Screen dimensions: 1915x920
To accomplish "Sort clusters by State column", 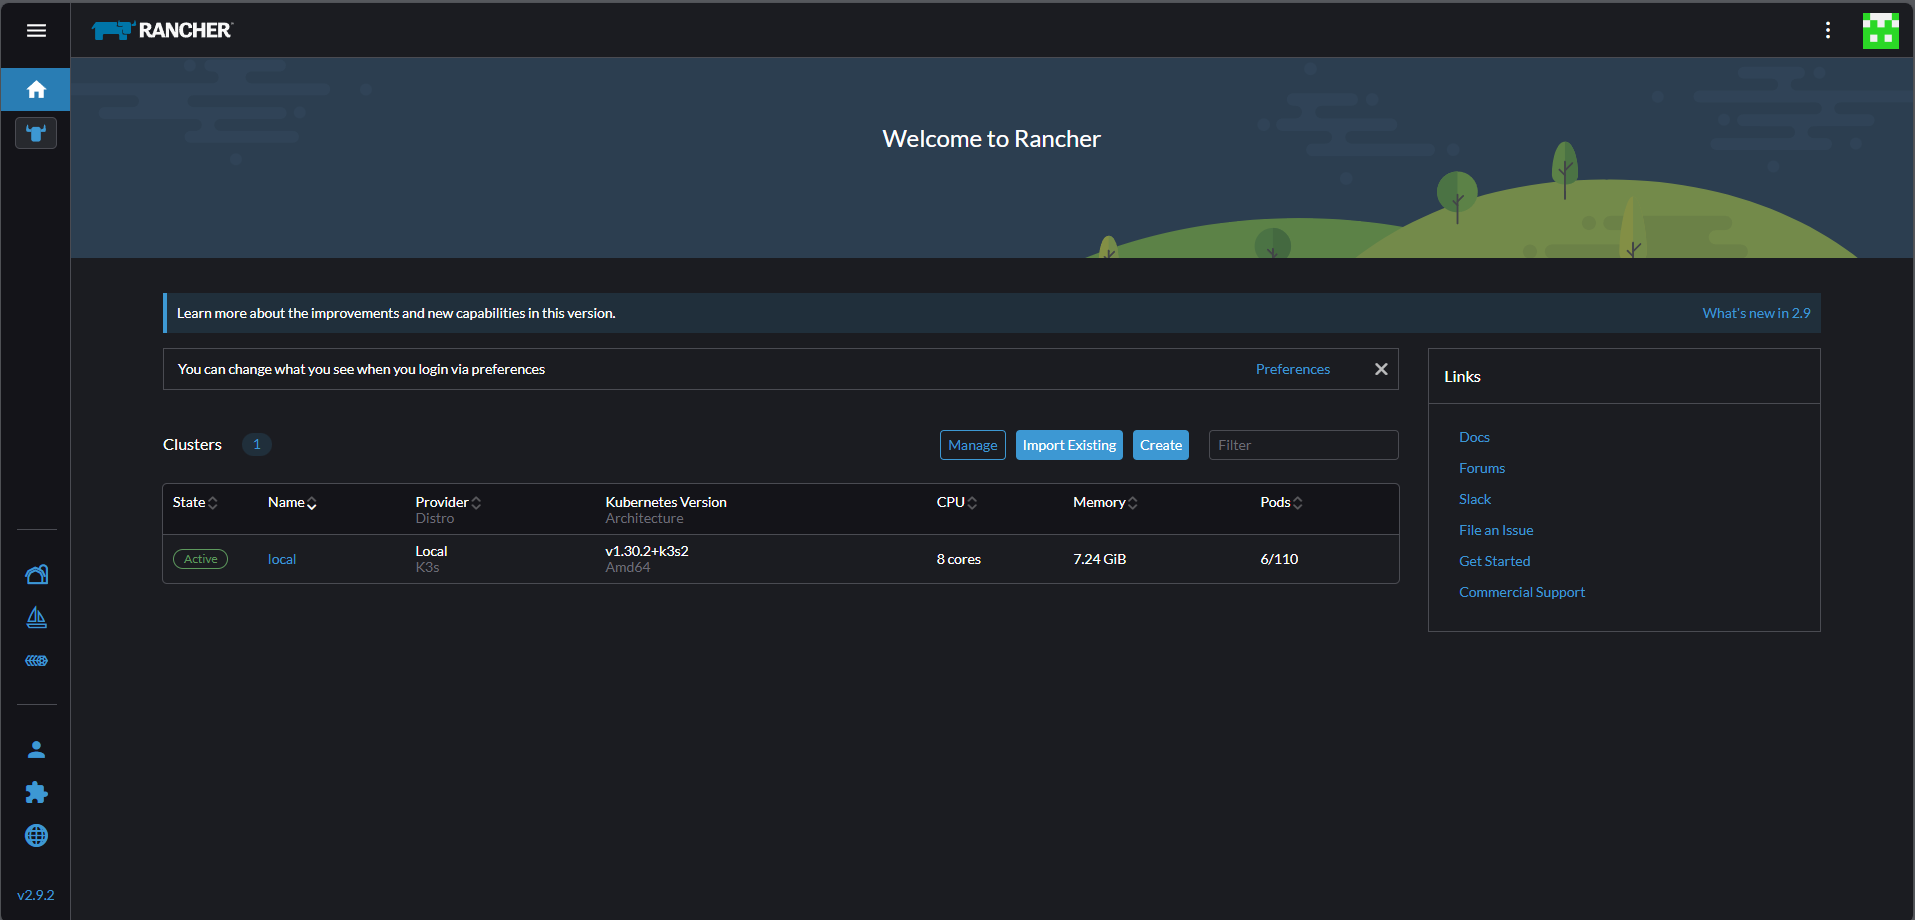I will click(x=195, y=502).
